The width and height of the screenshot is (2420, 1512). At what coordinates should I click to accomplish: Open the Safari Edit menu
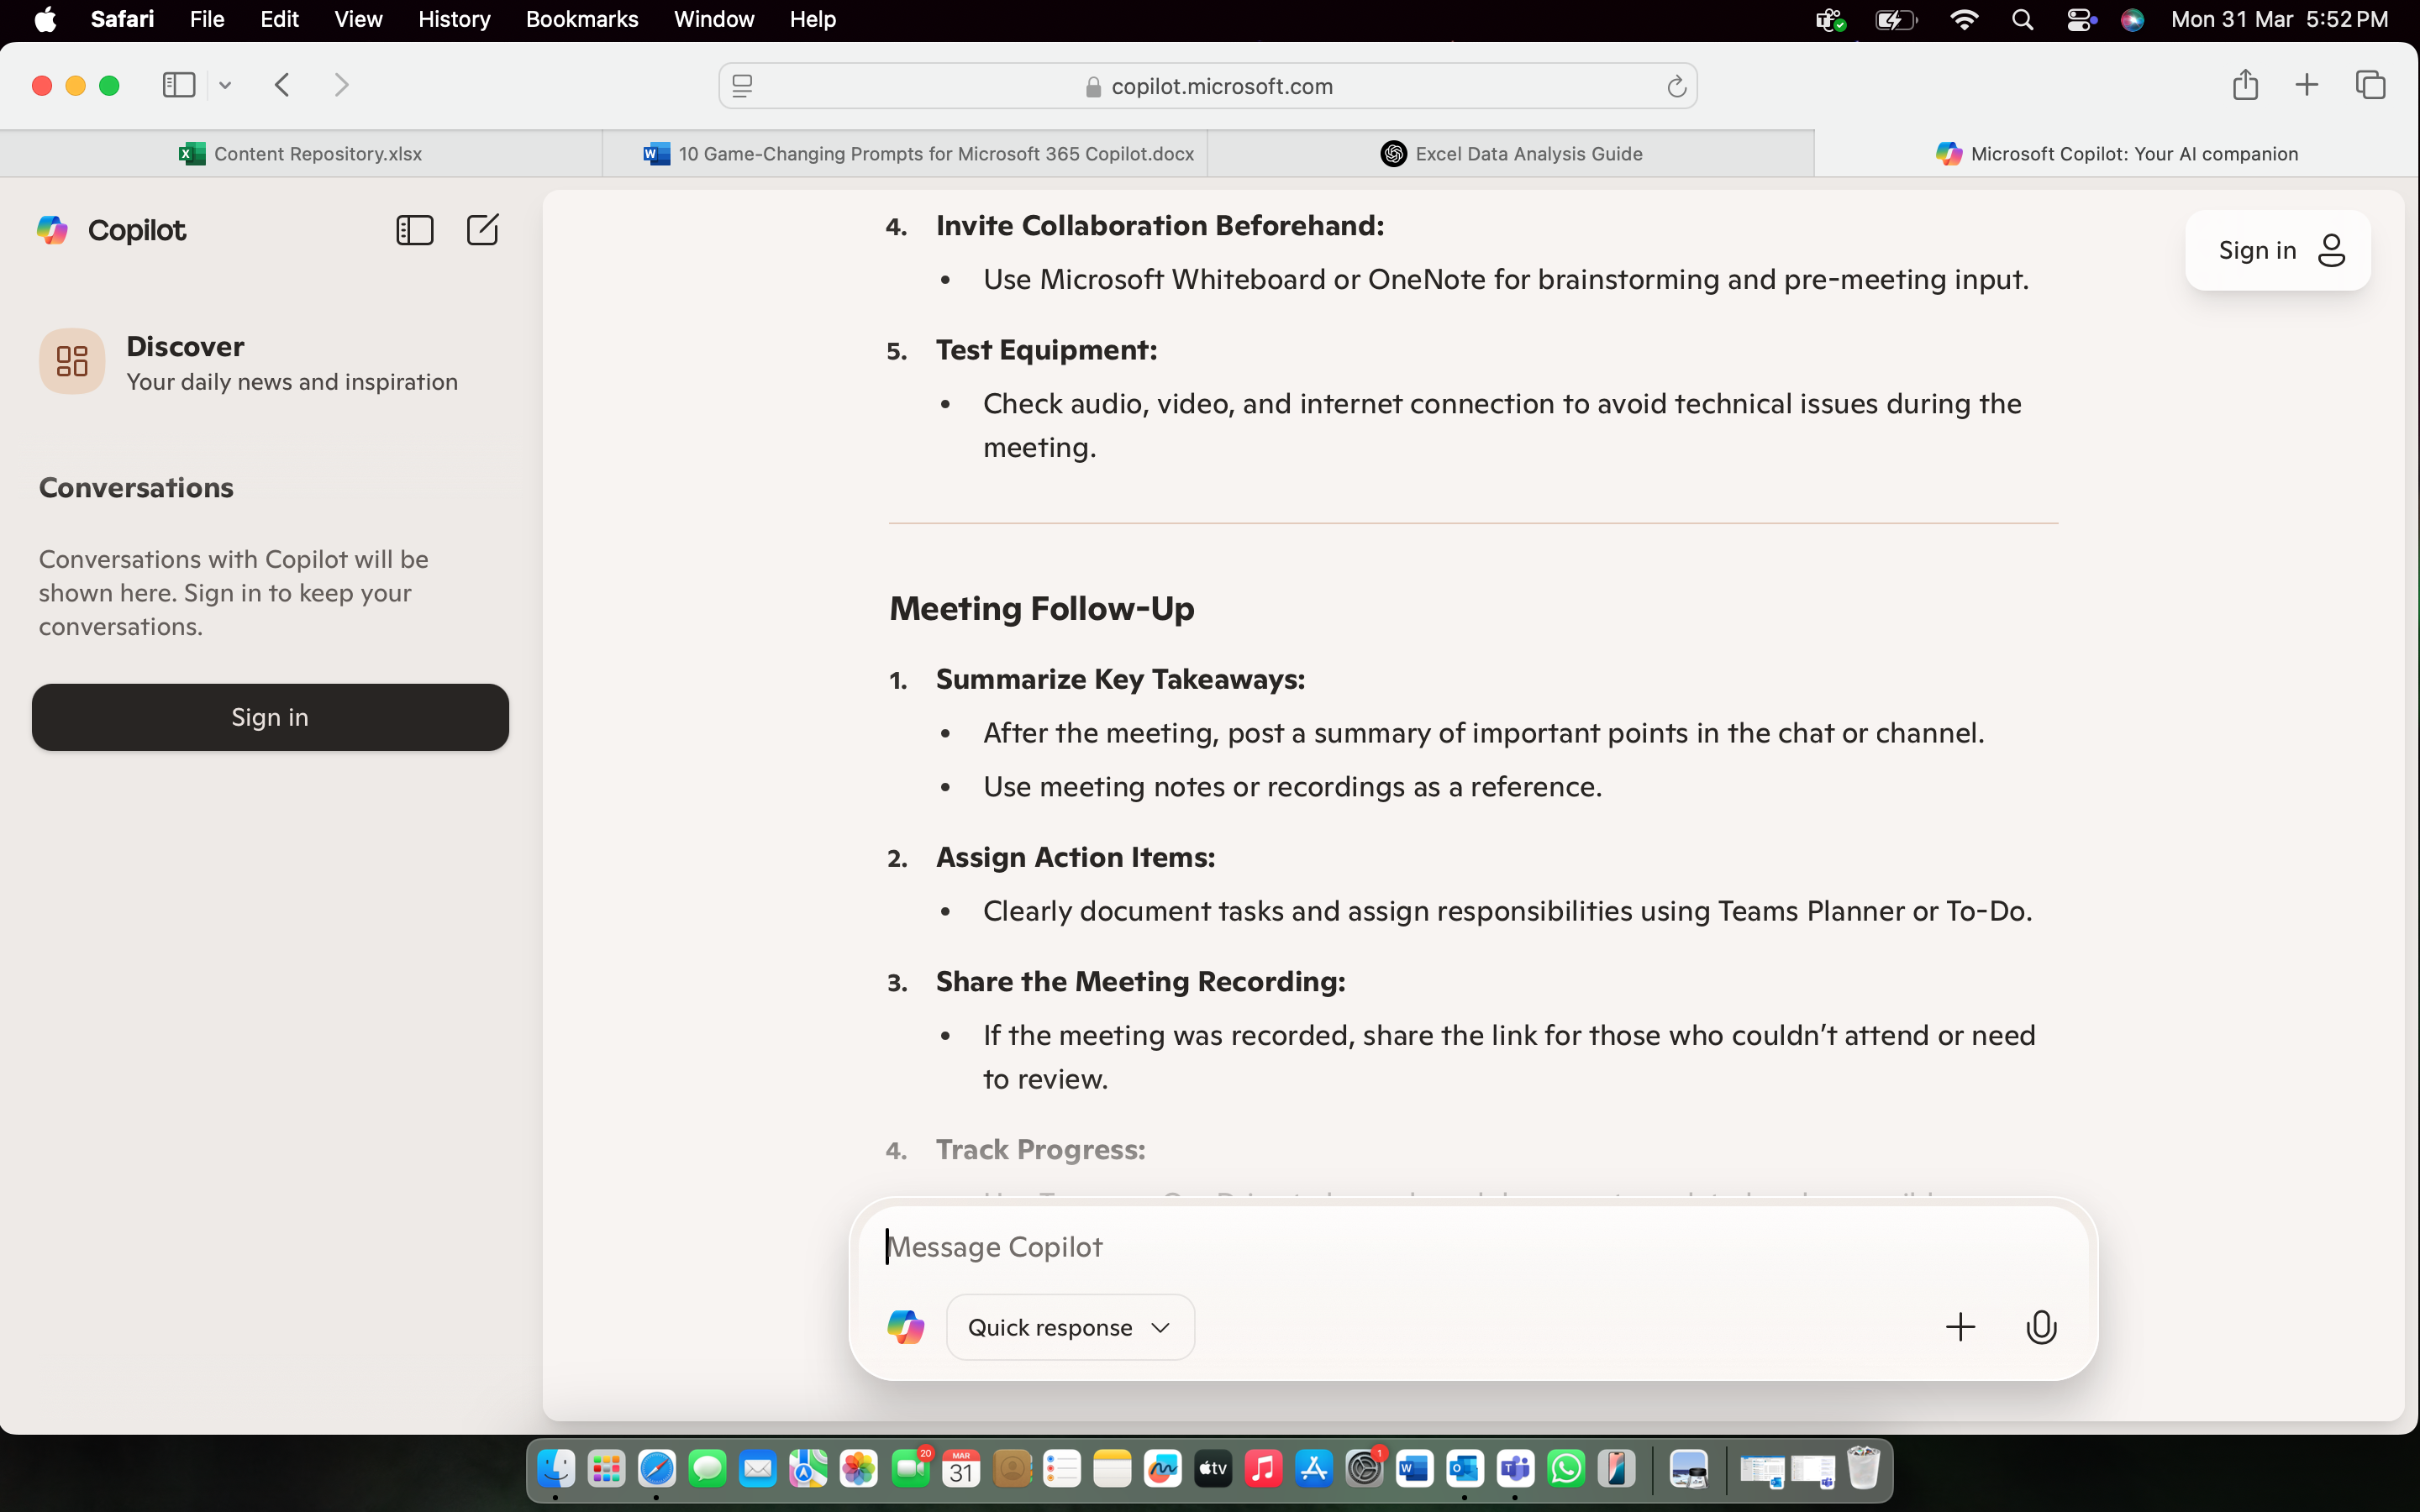click(x=279, y=20)
